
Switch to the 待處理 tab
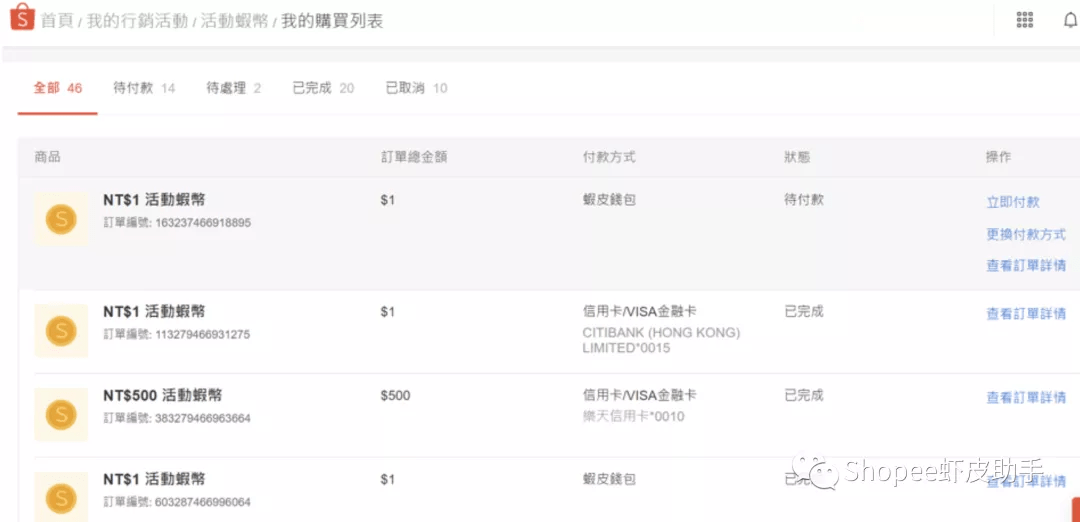pos(233,88)
